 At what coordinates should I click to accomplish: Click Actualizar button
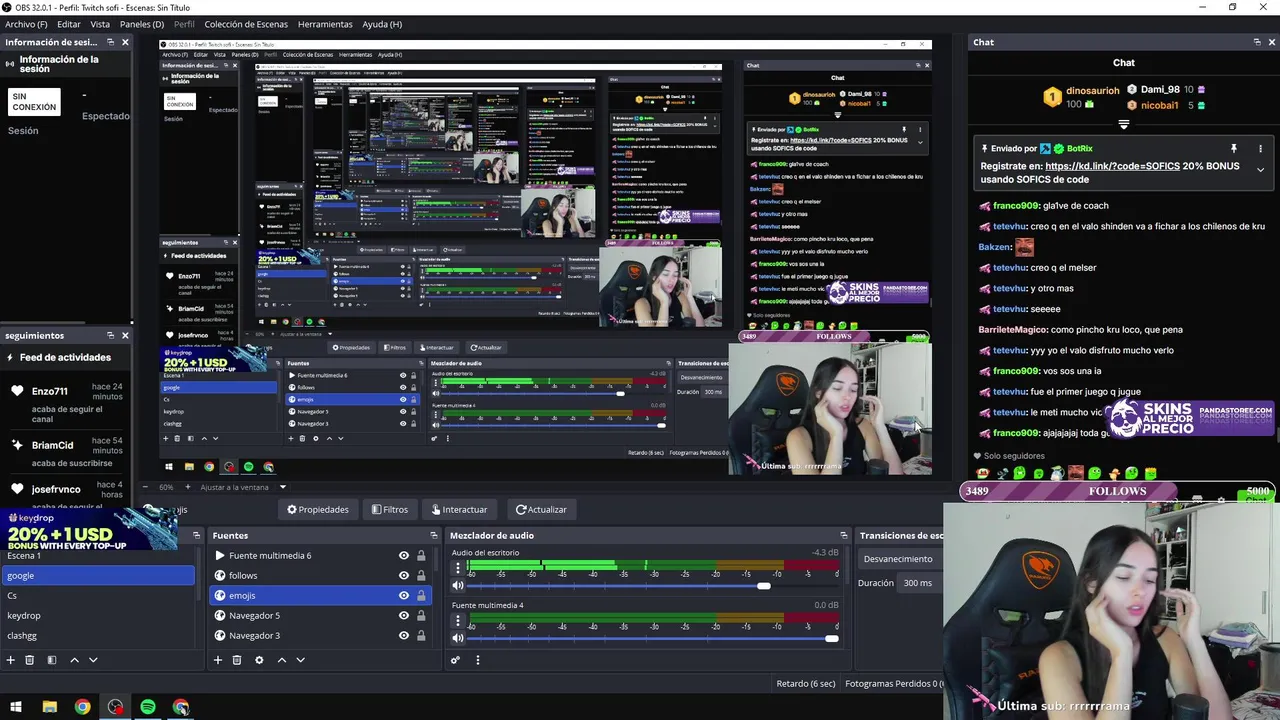pyautogui.click(x=541, y=510)
